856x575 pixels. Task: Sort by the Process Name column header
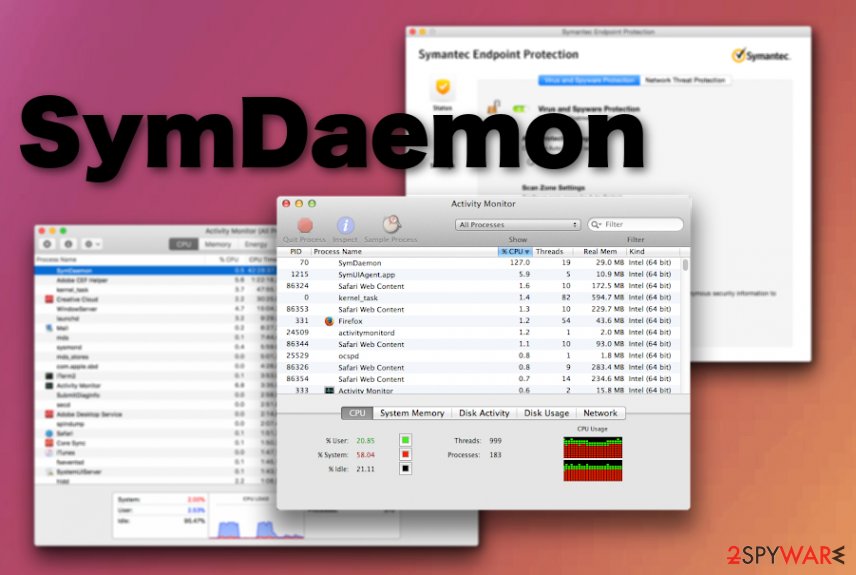[x=404, y=252]
